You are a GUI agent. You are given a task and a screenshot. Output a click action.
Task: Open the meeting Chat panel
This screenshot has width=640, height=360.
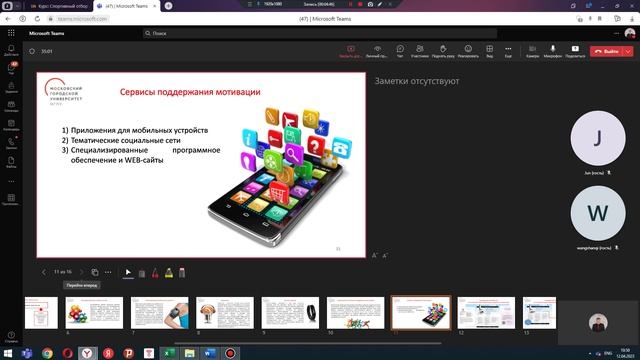click(x=400, y=51)
